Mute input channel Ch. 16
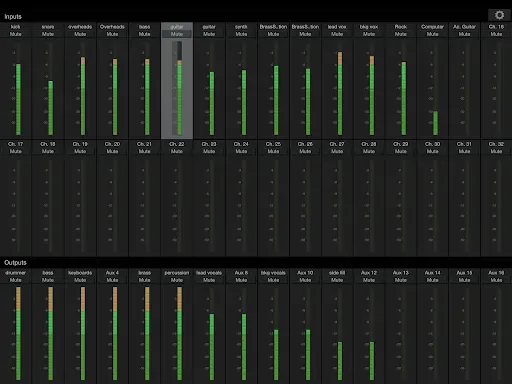 coord(496,34)
